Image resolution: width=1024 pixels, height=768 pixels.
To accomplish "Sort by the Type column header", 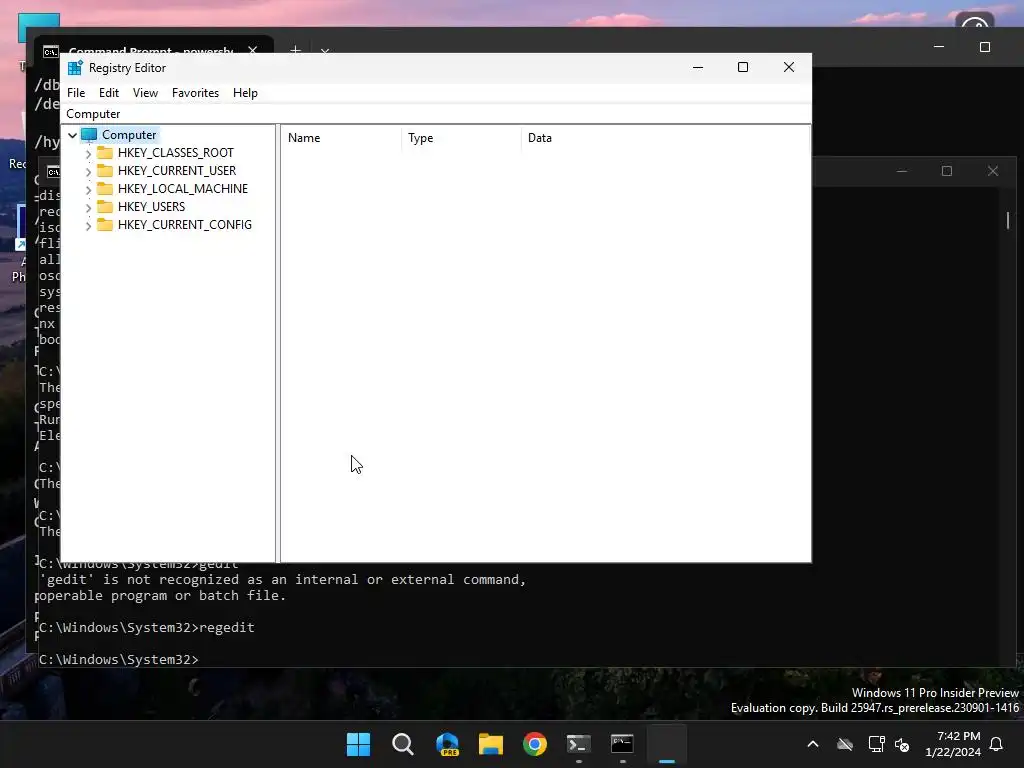I will point(460,138).
